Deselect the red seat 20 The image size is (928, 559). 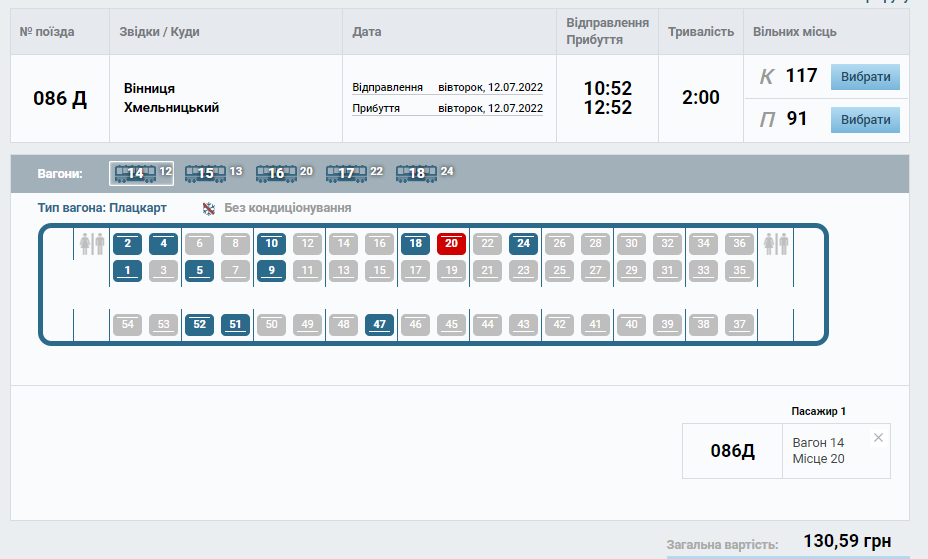coord(451,243)
